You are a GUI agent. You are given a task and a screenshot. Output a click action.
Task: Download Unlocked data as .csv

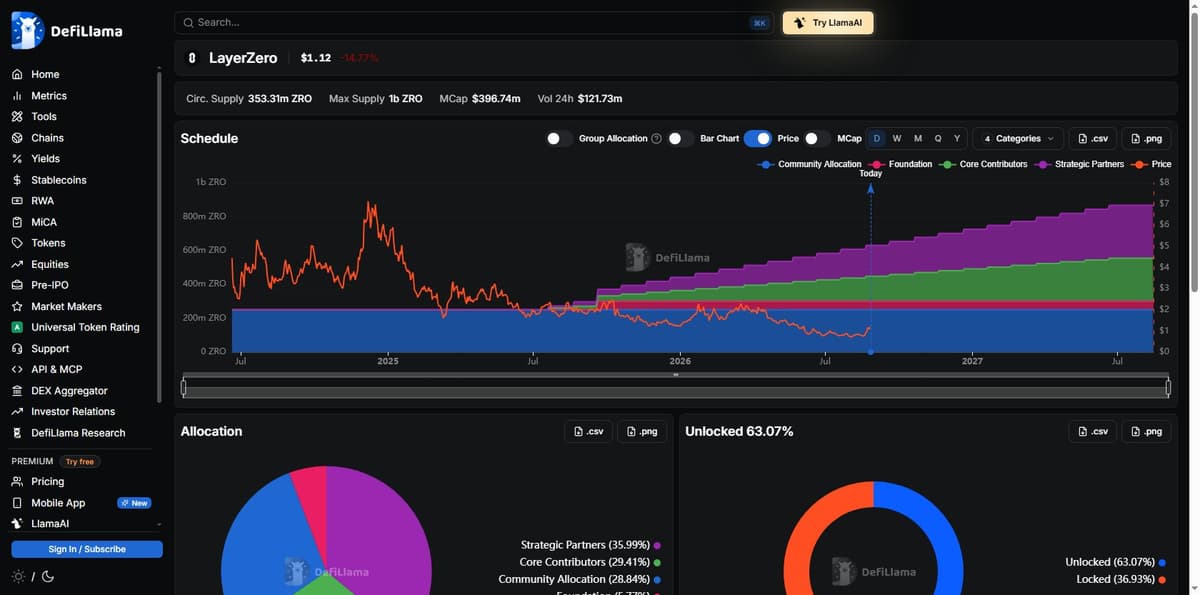(x=1093, y=431)
